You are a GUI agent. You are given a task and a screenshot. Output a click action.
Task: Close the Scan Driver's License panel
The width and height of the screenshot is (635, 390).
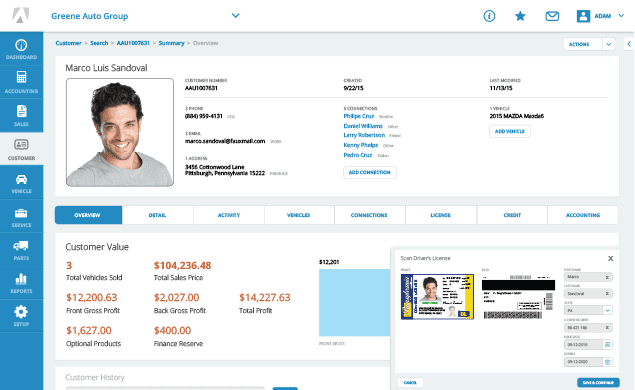pyautogui.click(x=610, y=258)
